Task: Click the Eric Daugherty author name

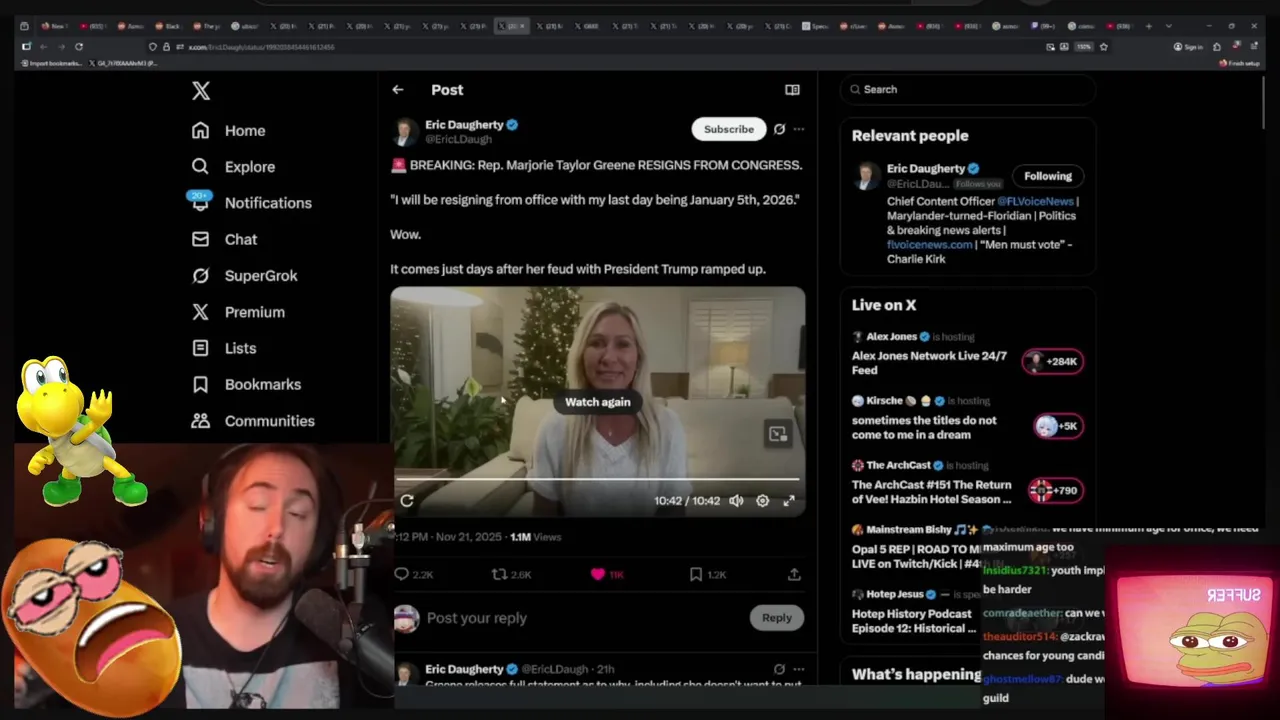Action: (464, 125)
